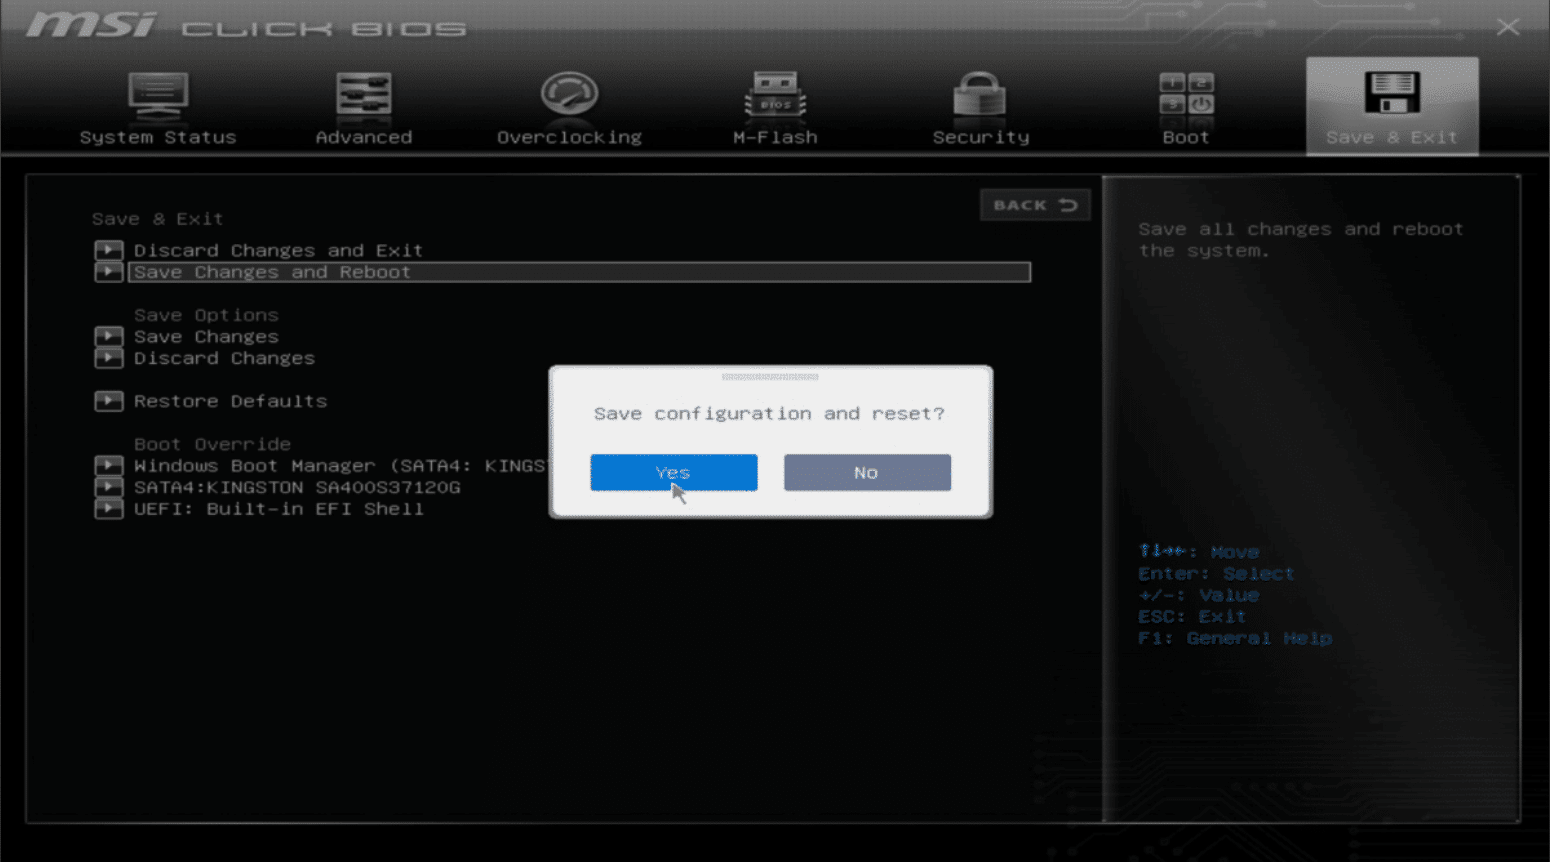The height and width of the screenshot is (862, 1550).
Task: Select Discard Changes and Exit
Action: click(278, 250)
